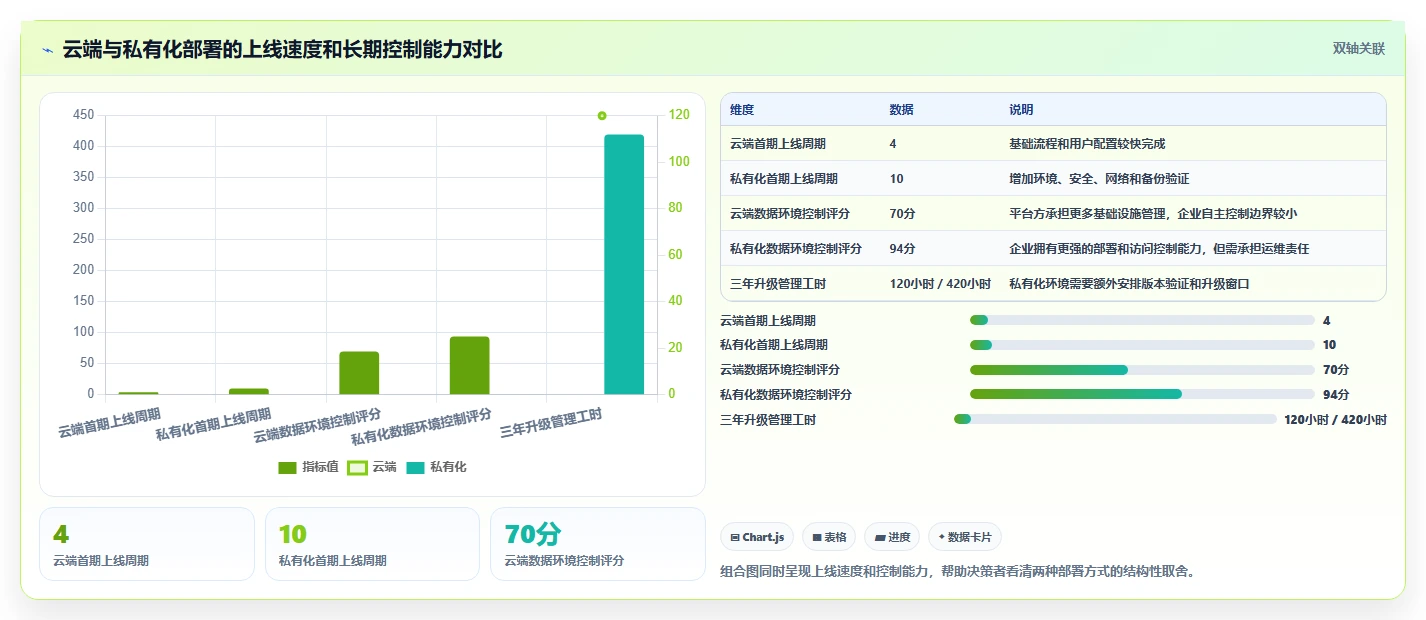This screenshot has width=1426, height=620.
Task: Click the 三年升级管理工时 progress bar
Action: 1115,419
